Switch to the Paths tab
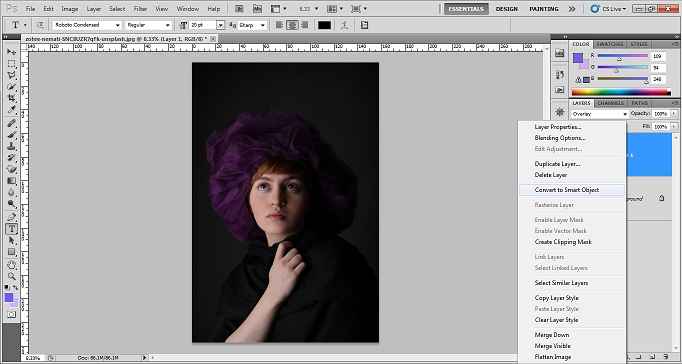Screen dimensions: 682x364 pyautogui.click(x=639, y=103)
